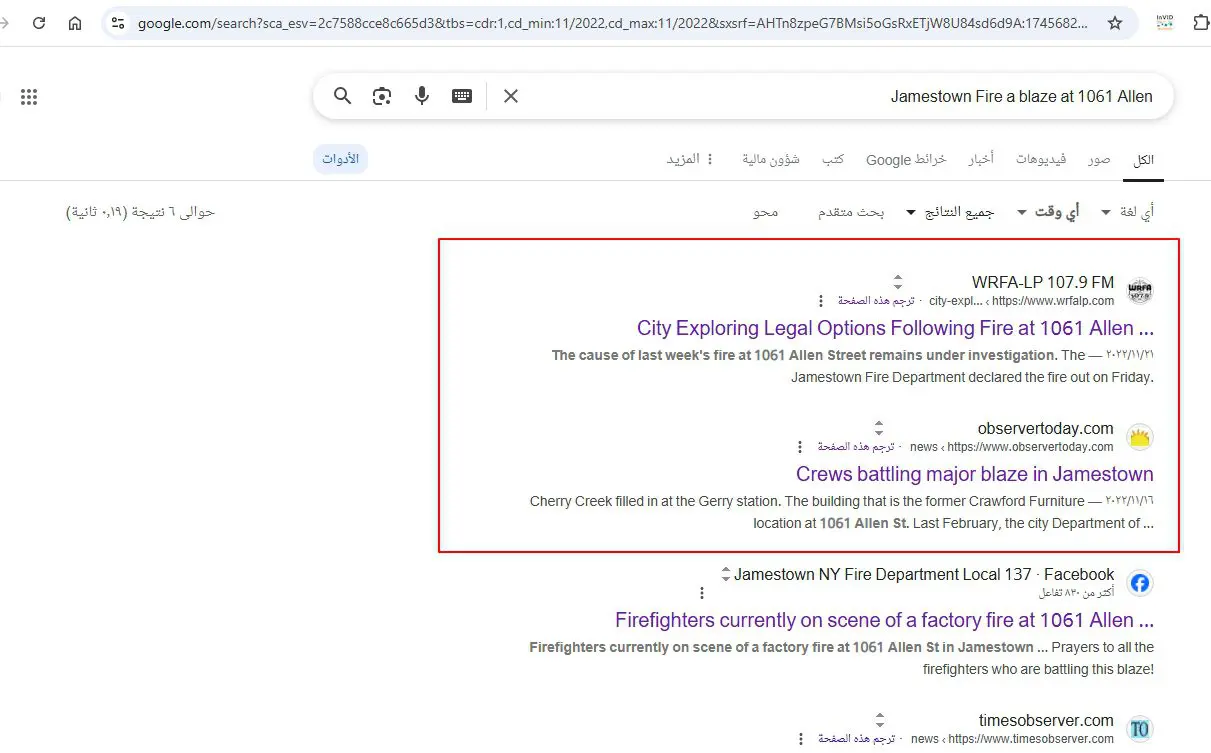
Task: Translate the WRFA page via ترجم هذه الصفحة
Action: pos(876,301)
